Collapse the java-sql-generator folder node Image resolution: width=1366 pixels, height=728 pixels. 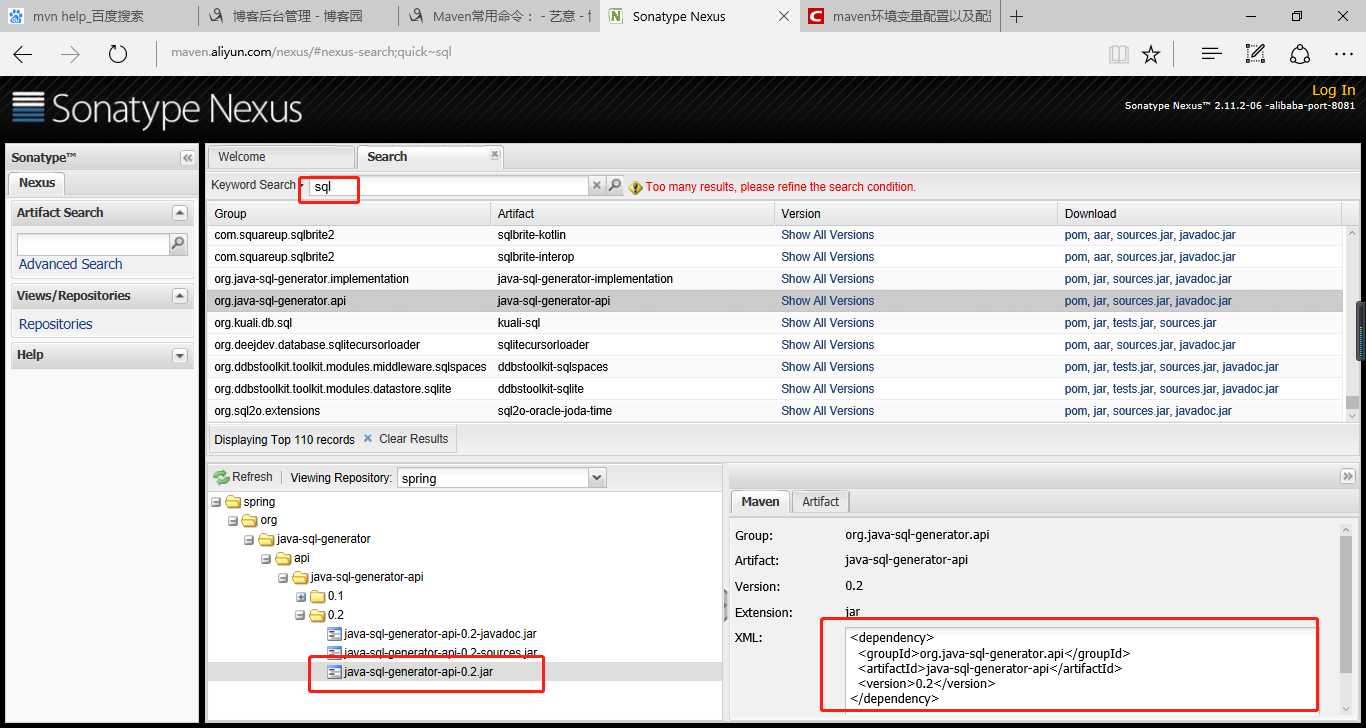point(250,539)
